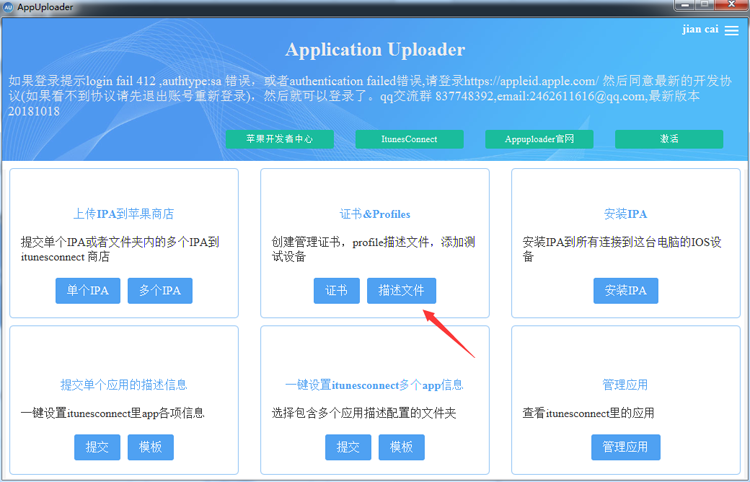Click the Application Uploader title text
The image size is (750, 482).
click(x=375, y=50)
